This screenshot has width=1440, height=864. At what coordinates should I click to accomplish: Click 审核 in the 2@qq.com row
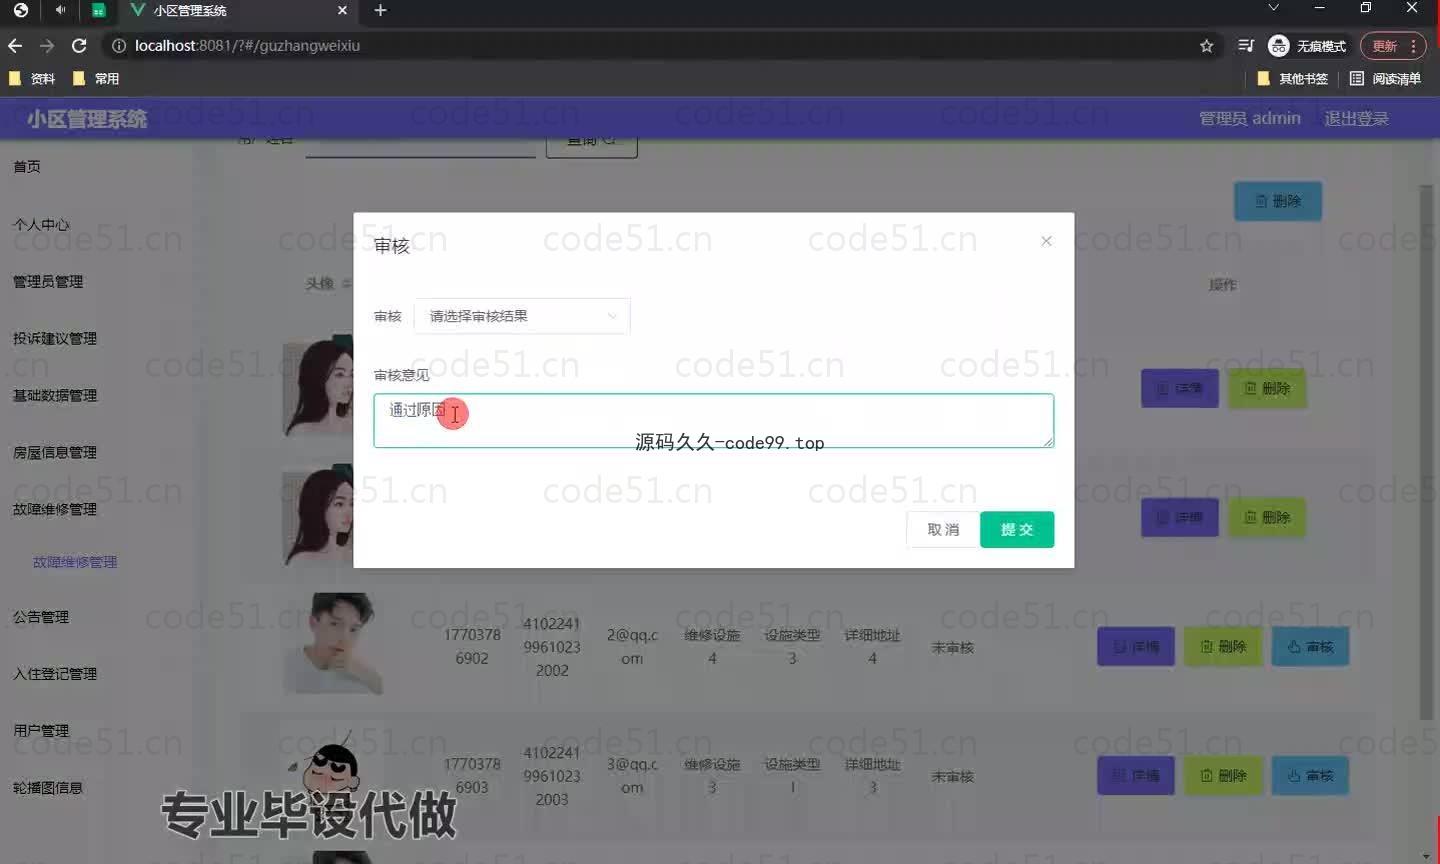[1310, 647]
